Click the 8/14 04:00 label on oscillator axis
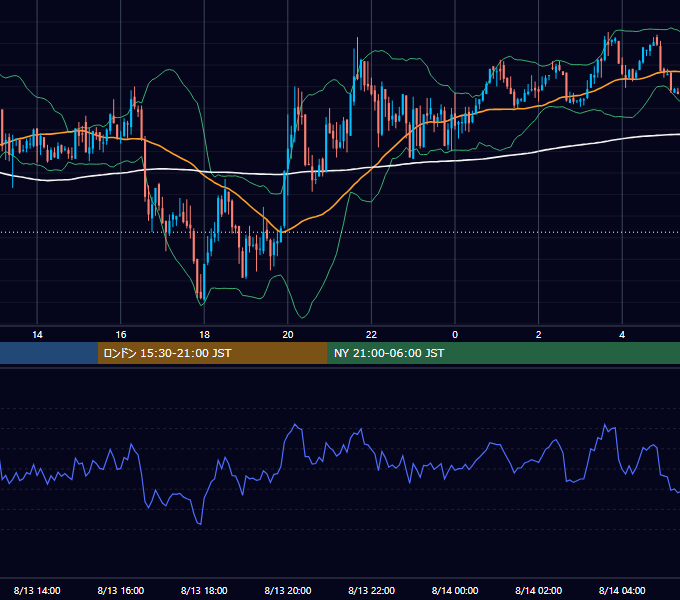The image size is (680, 600). [x=622, y=590]
